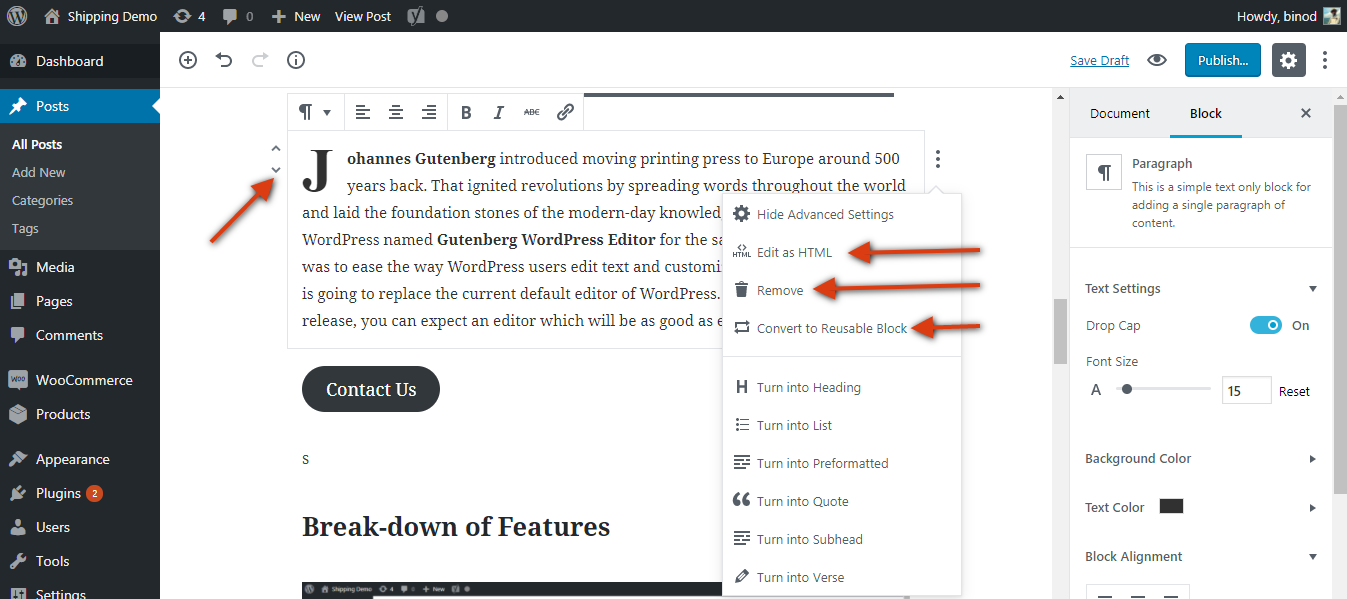
Task: Choose Convert to Reusable Block
Action: pyautogui.click(x=841, y=328)
